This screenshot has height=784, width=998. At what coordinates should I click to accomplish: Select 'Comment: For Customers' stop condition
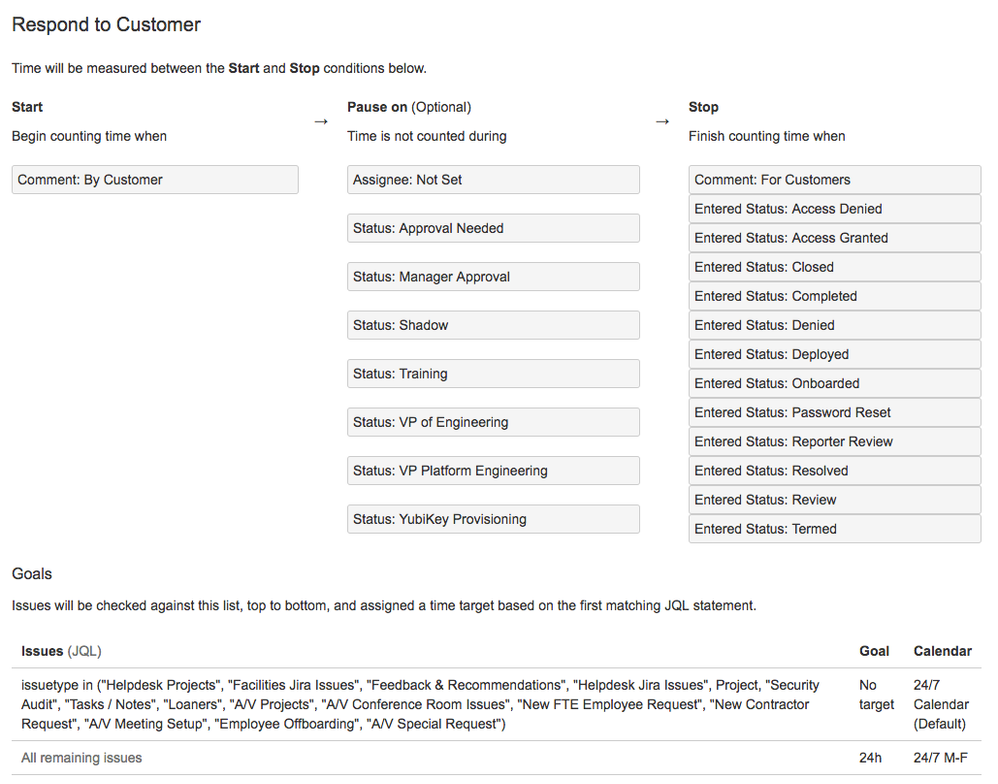(x=834, y=180)
